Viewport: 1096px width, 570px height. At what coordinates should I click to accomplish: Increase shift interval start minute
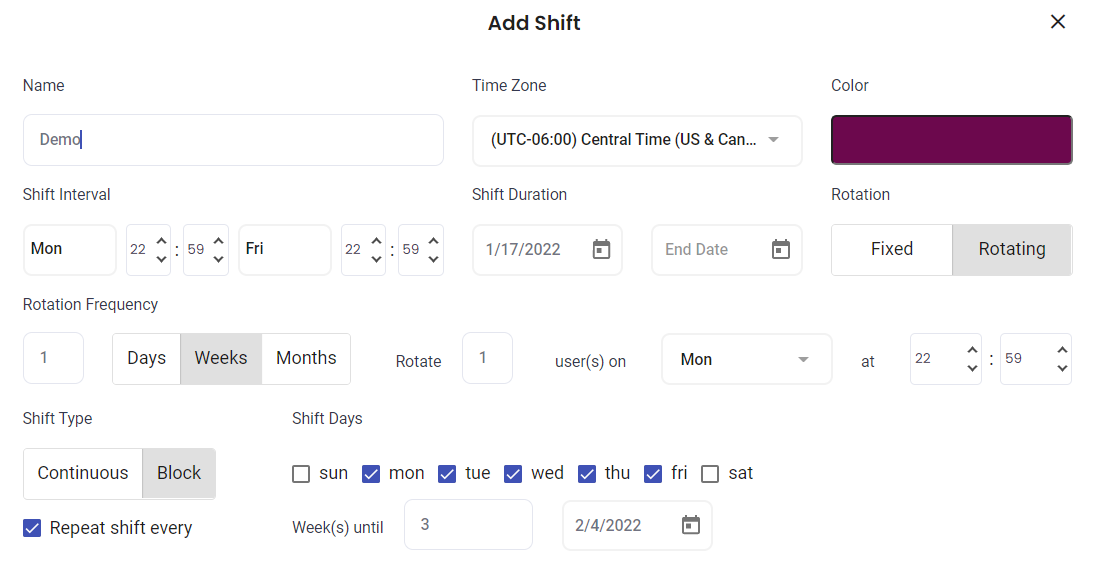click(219, 241)
